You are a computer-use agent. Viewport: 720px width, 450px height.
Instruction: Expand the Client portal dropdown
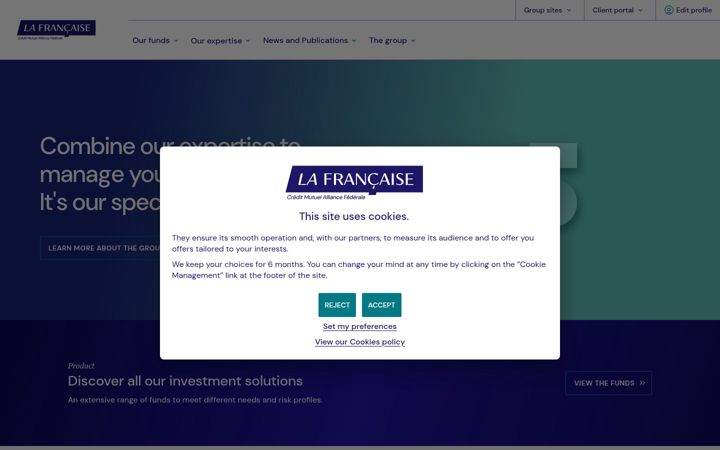[617, 10]
